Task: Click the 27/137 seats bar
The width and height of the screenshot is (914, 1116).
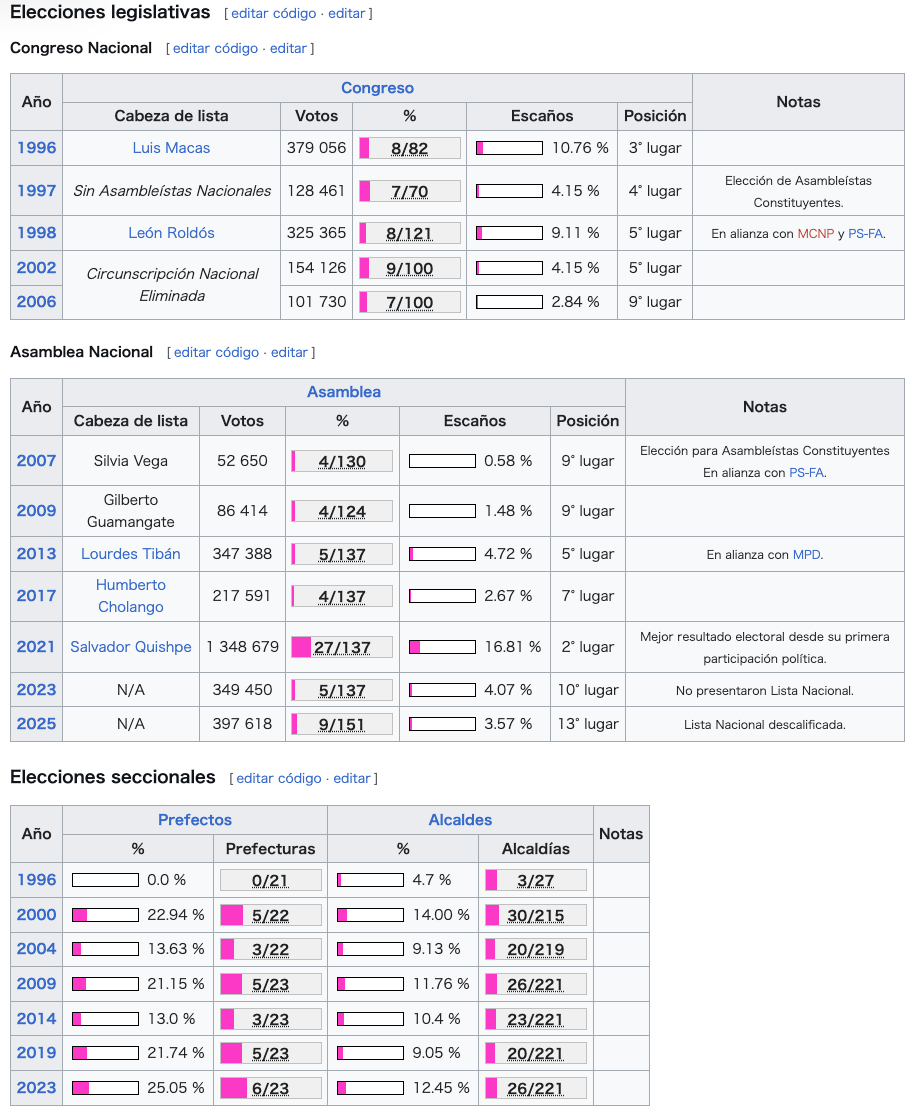Action: coord(342,648)
